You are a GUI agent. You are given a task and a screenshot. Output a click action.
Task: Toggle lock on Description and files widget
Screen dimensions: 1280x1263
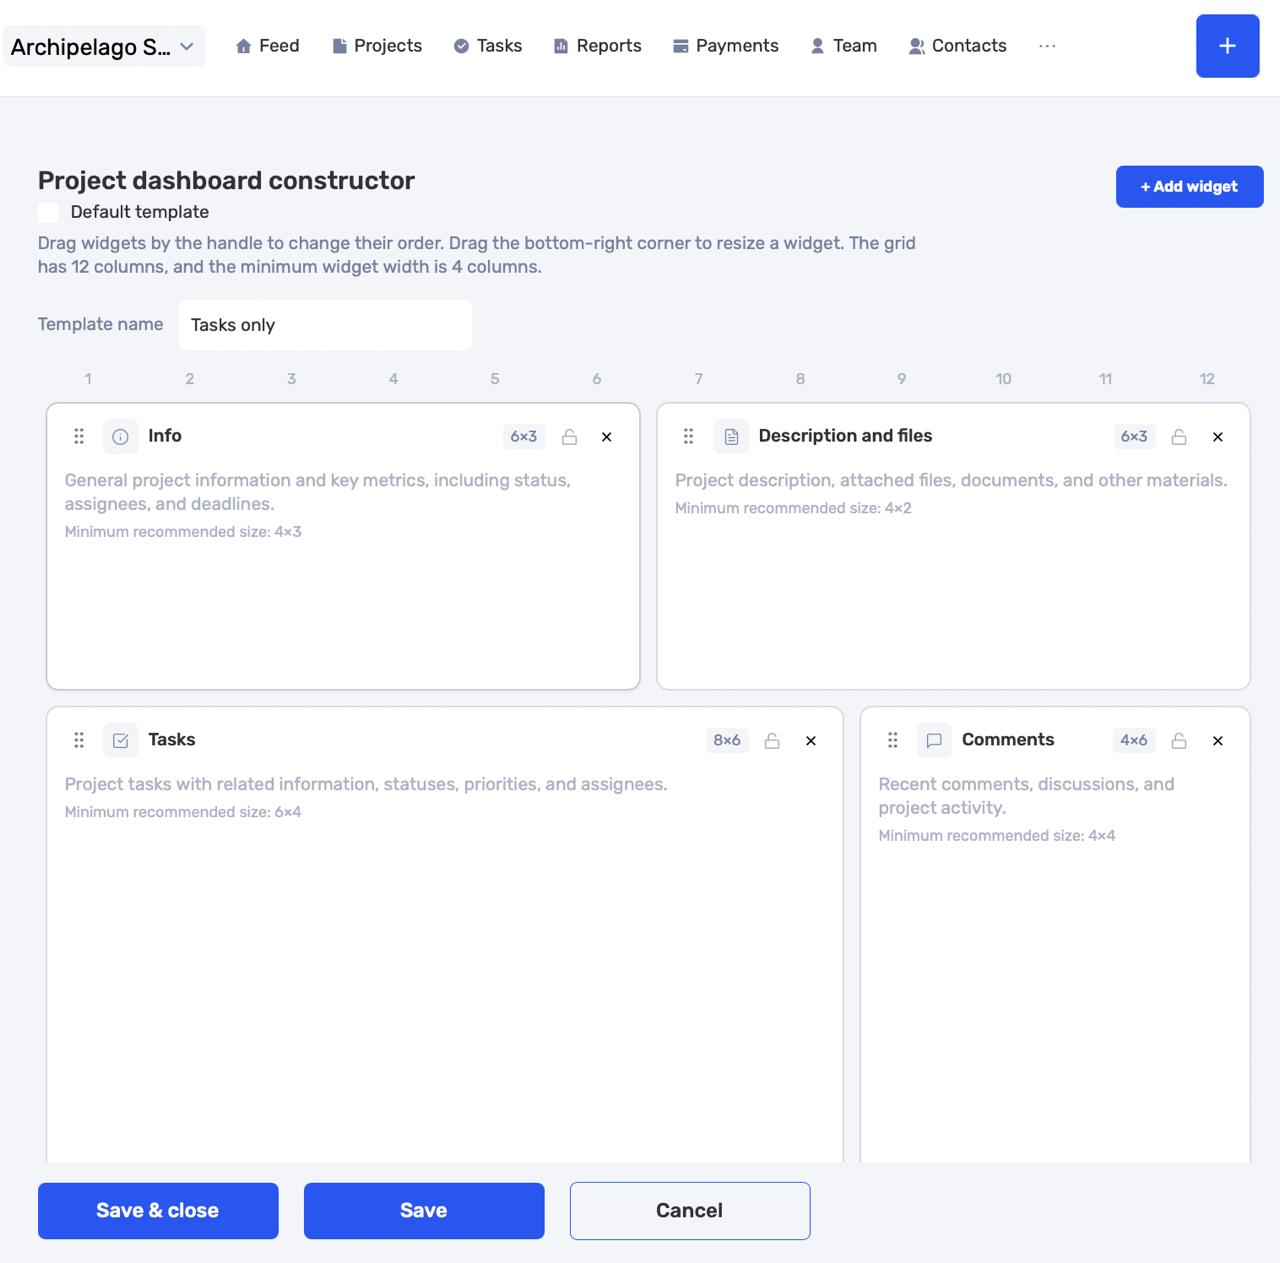click(x=1179, y=437)
